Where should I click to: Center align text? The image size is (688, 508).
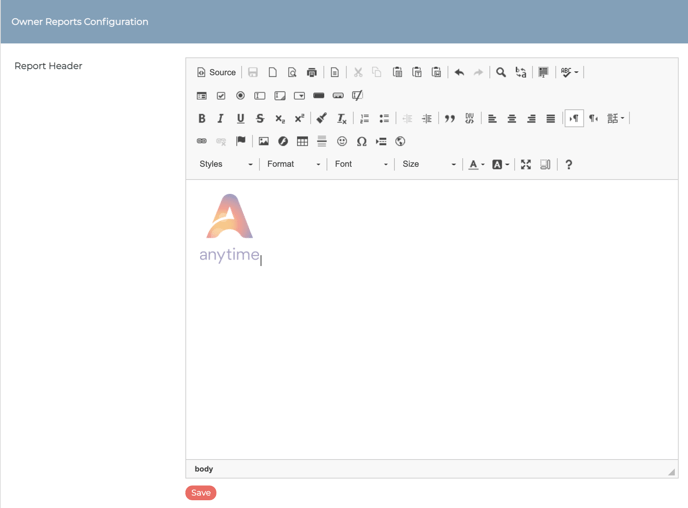click(512, 118)
